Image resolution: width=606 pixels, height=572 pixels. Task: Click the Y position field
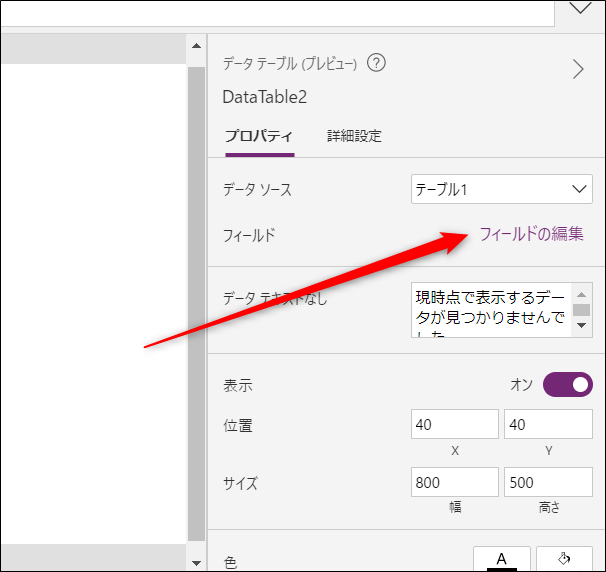click(548, 424)
